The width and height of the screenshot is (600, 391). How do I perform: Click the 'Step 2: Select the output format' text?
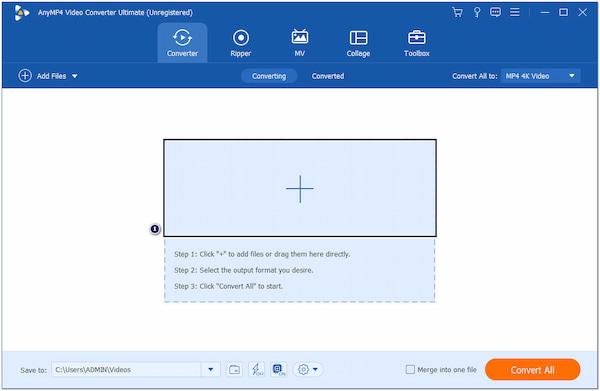[244, 270]
